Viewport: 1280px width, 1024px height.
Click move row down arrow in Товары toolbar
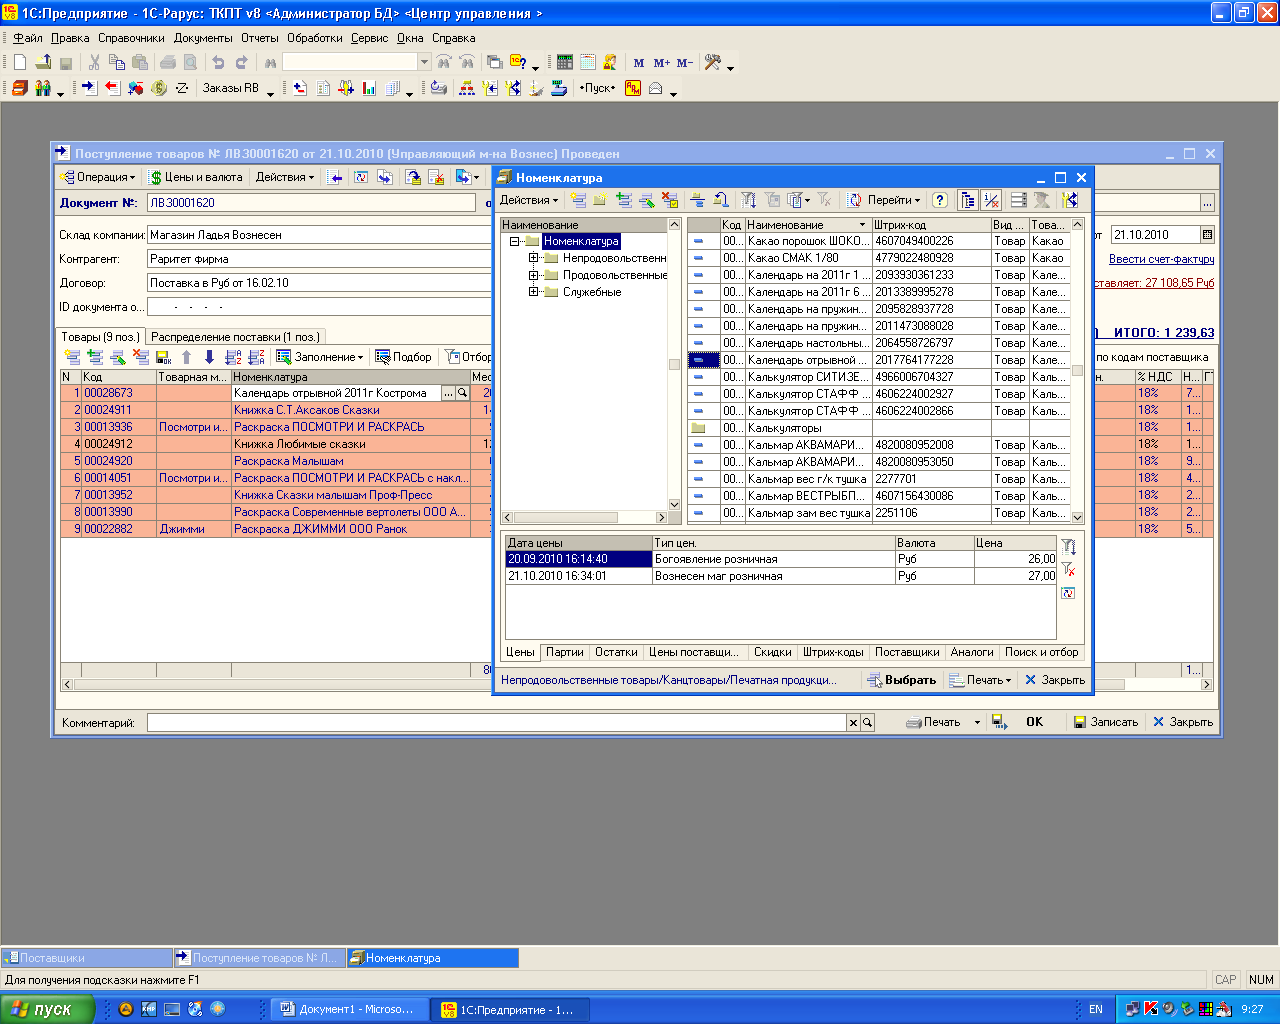coord(209,357)
